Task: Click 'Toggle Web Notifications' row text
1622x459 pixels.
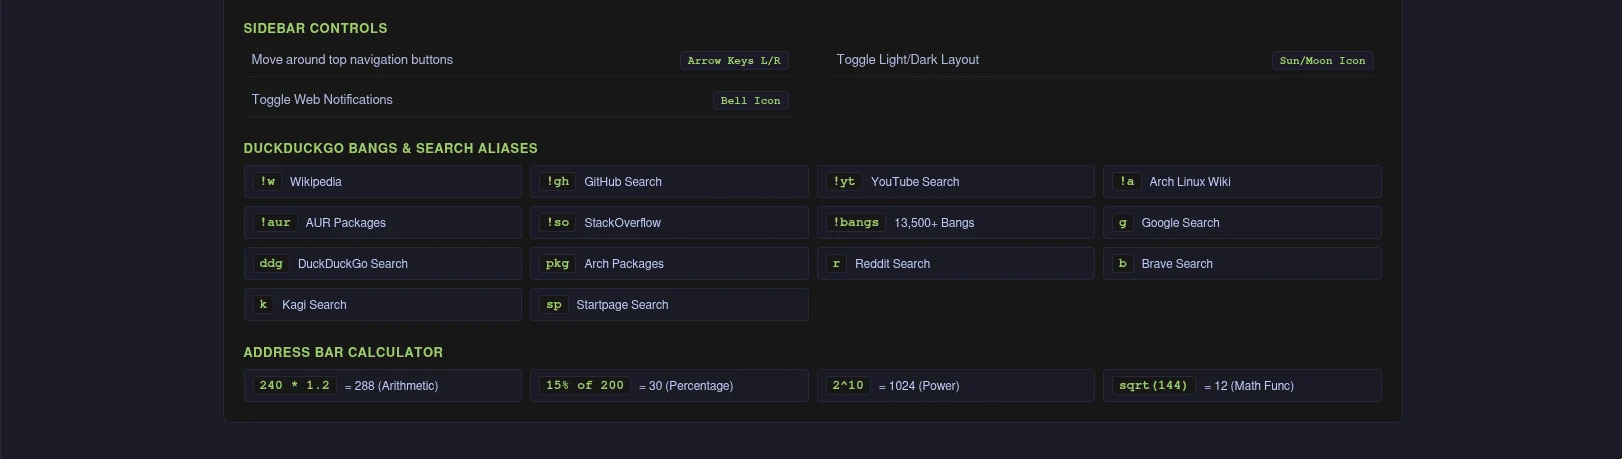Action: (x=322, y=100)
